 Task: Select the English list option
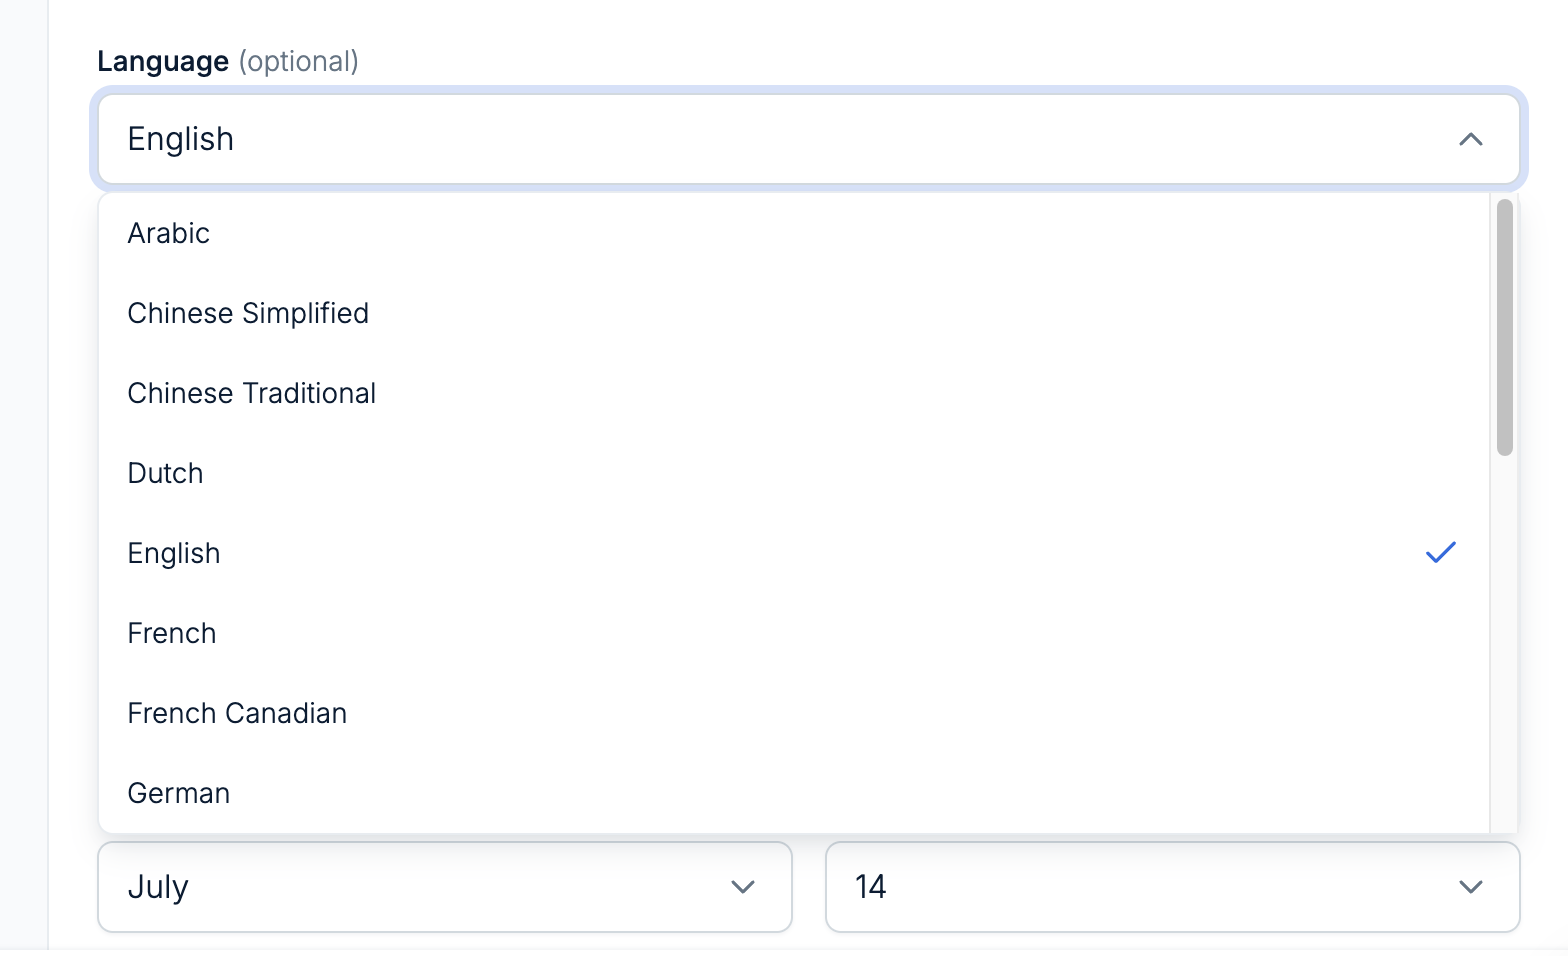[x=794, y=553]
